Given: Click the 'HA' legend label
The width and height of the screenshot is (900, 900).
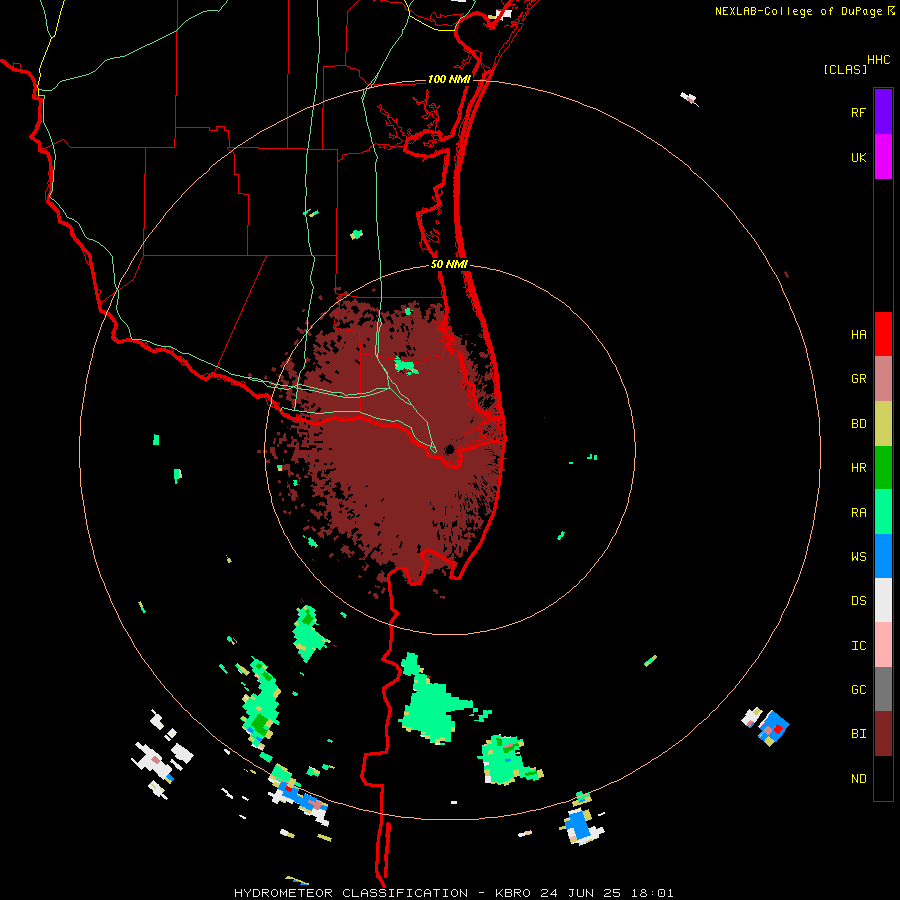Looking at the screenshot, I should [x=858, y=335].
